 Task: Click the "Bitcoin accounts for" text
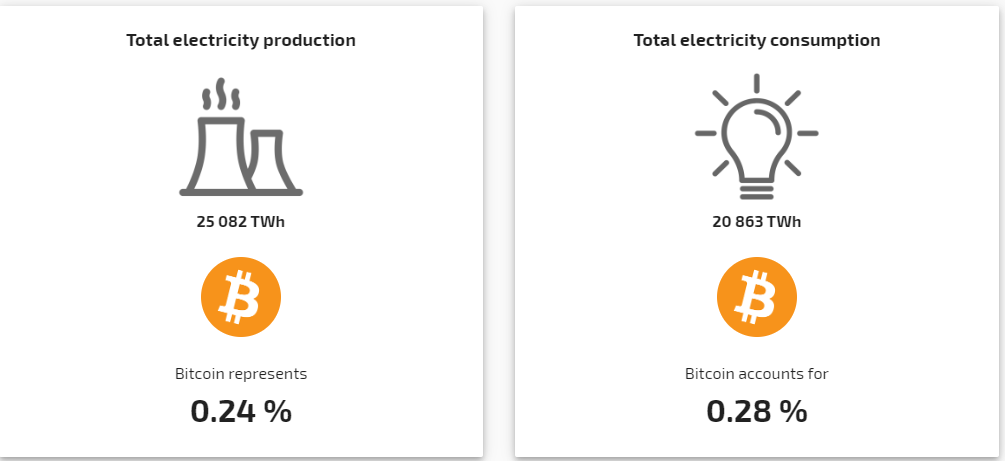tap(757, 374)
